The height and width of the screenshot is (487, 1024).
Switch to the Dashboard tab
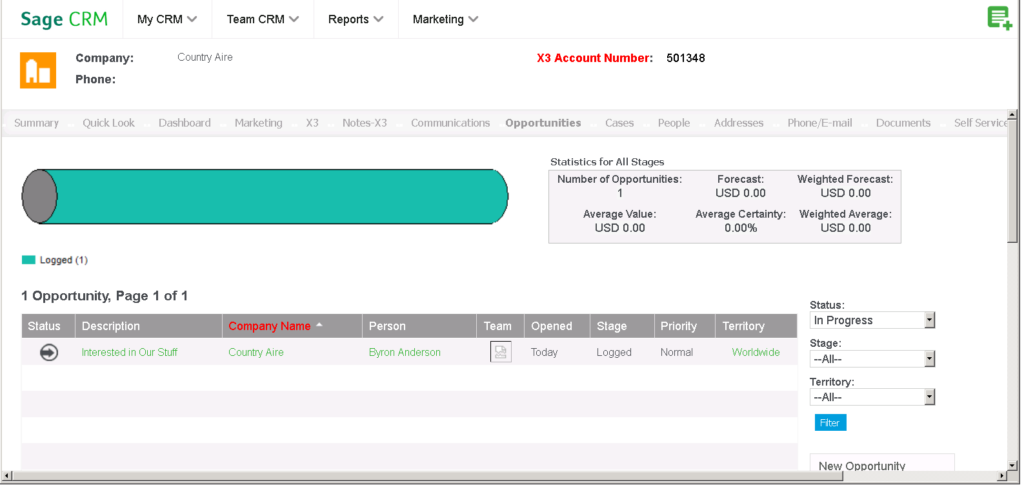pyautogui.click(x=185, y=123)
